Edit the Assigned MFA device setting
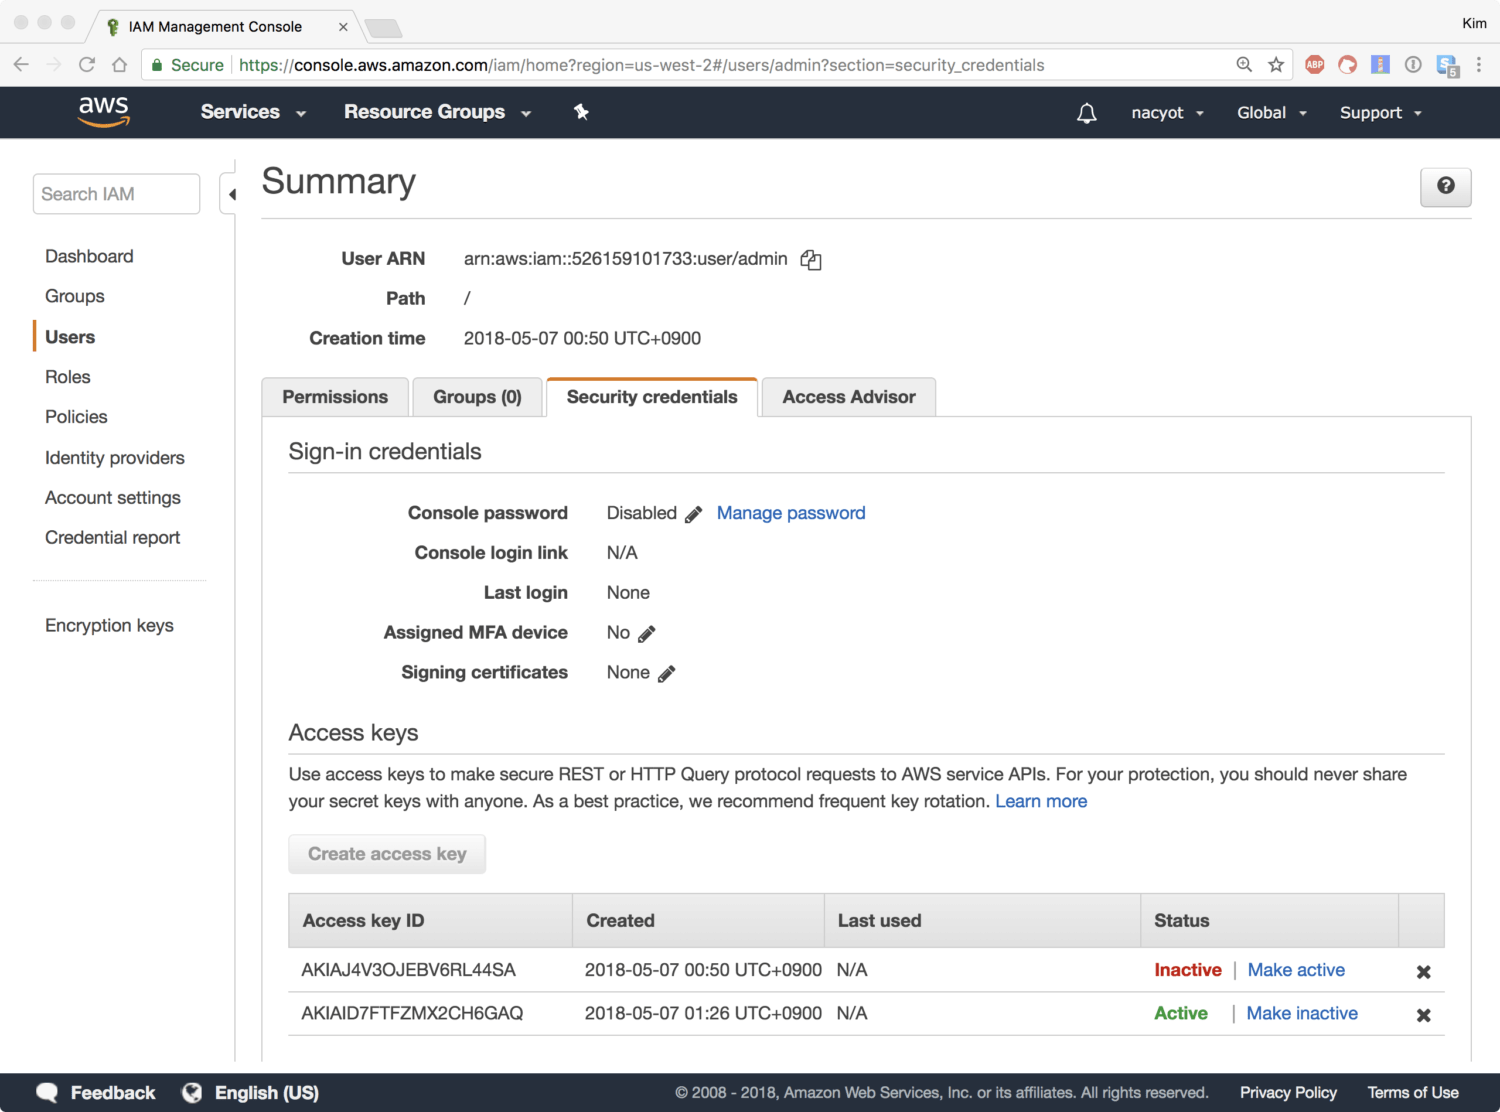The height and width of the screenshot is (1112, 1500). (647, 634)
